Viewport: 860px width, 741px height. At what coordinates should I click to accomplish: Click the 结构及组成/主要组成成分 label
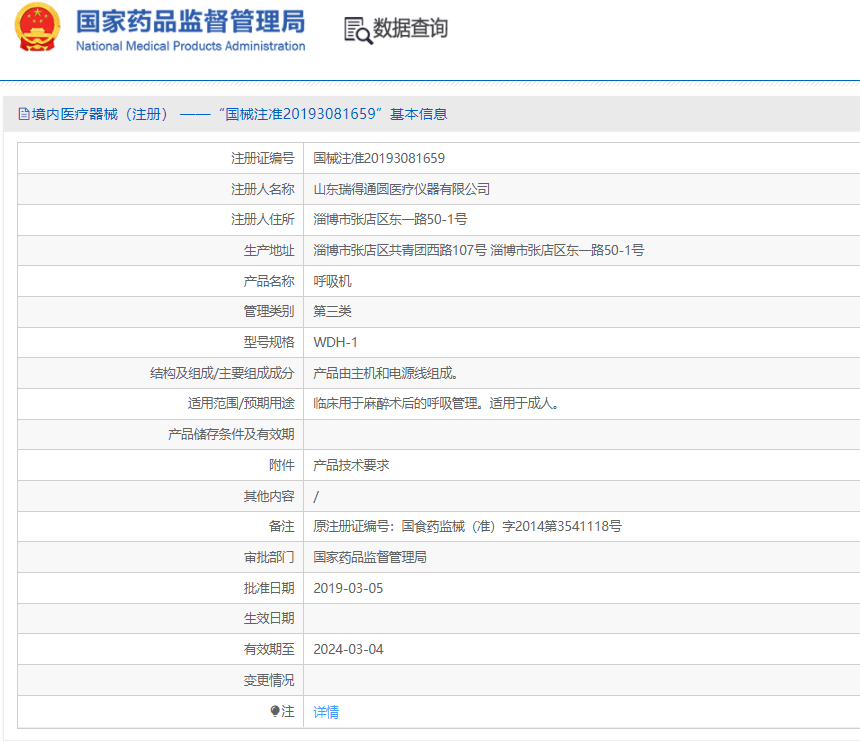(x=222, y=373)
